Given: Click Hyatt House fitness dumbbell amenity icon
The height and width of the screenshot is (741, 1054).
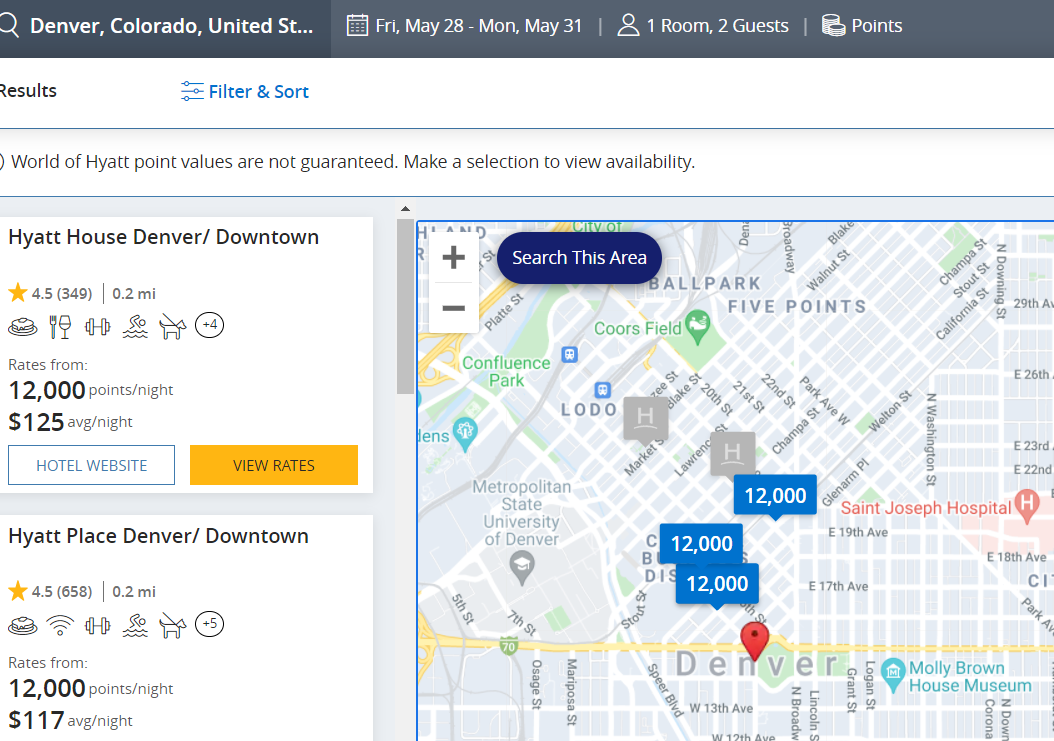Looking at the screenshot, I should click(97, 327).
